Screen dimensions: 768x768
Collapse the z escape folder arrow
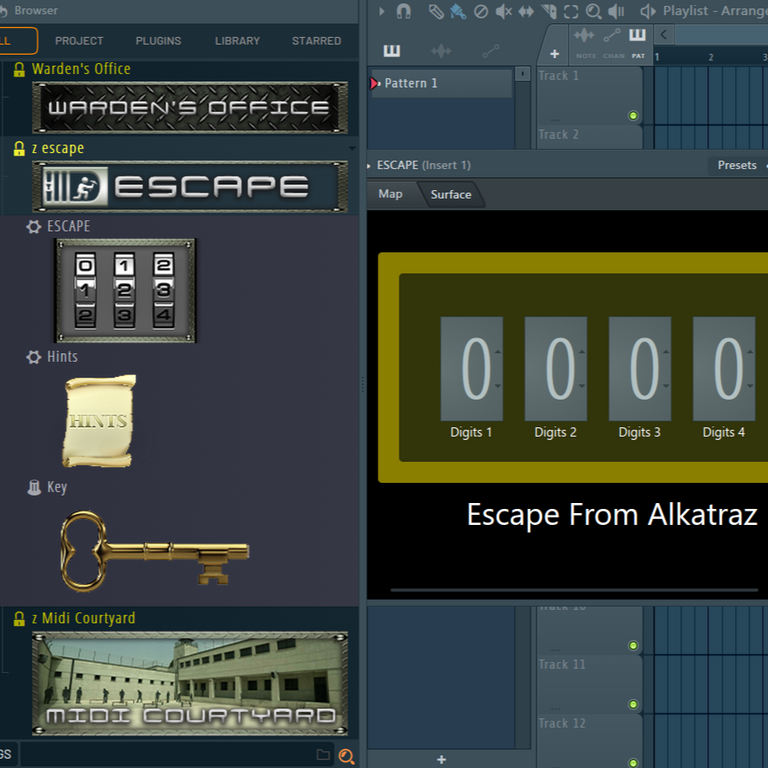pyautogui.click(x=352, y=148)
